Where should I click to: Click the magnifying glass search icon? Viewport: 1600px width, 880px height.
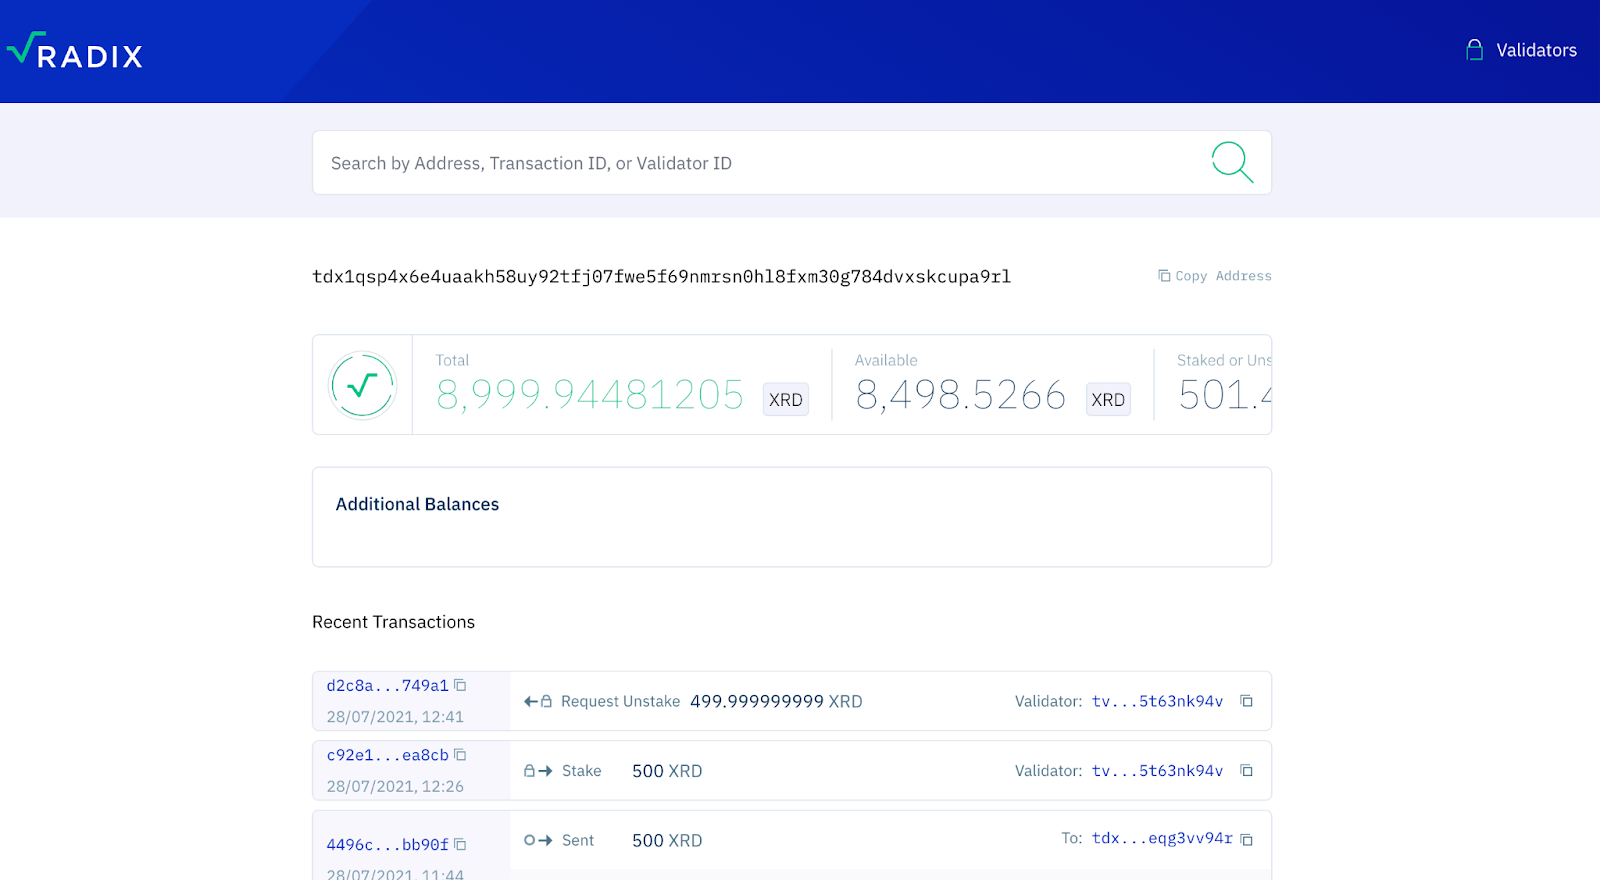[1232, 162]
